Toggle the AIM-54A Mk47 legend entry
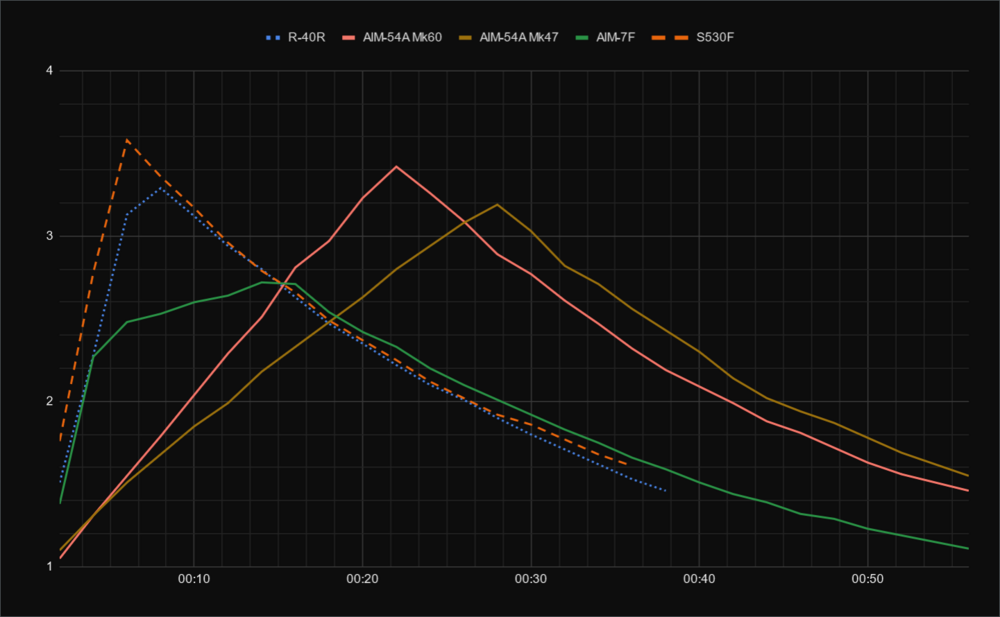The width and height of the screenshot is (1000, 617). pyautogui.click(x=508, y=38)
